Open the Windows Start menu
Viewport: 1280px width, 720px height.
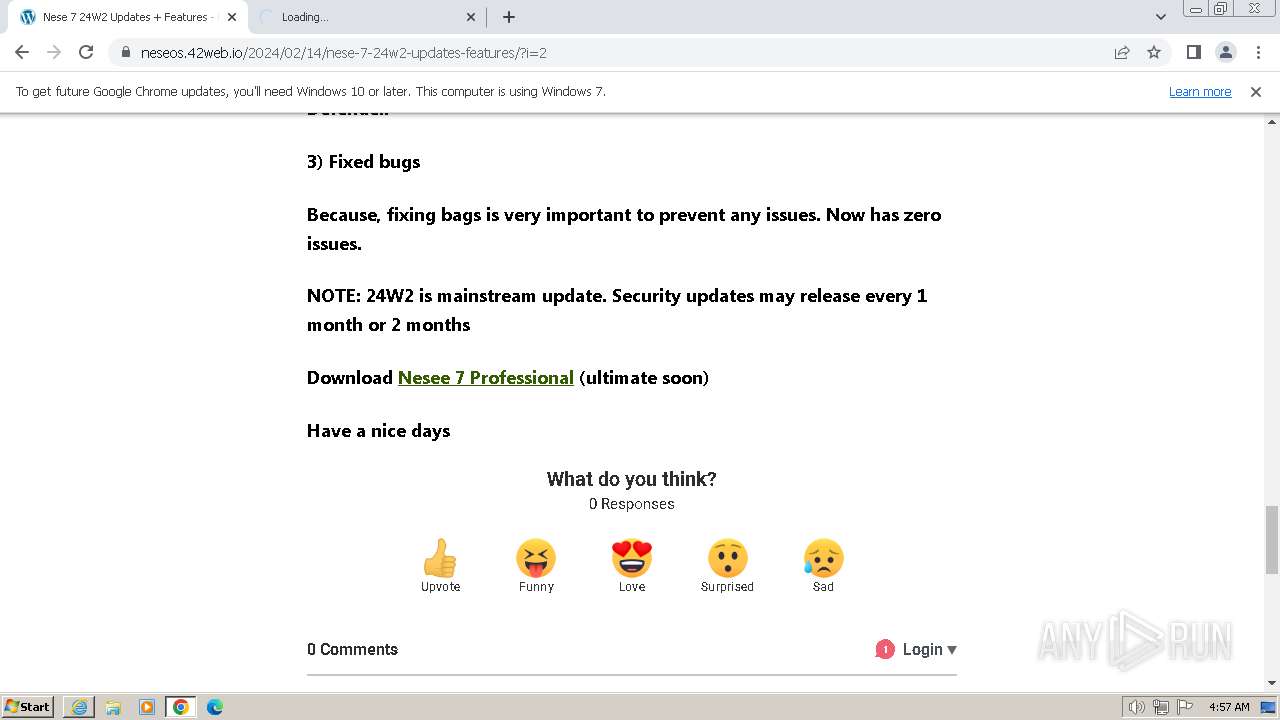point(28,706)
